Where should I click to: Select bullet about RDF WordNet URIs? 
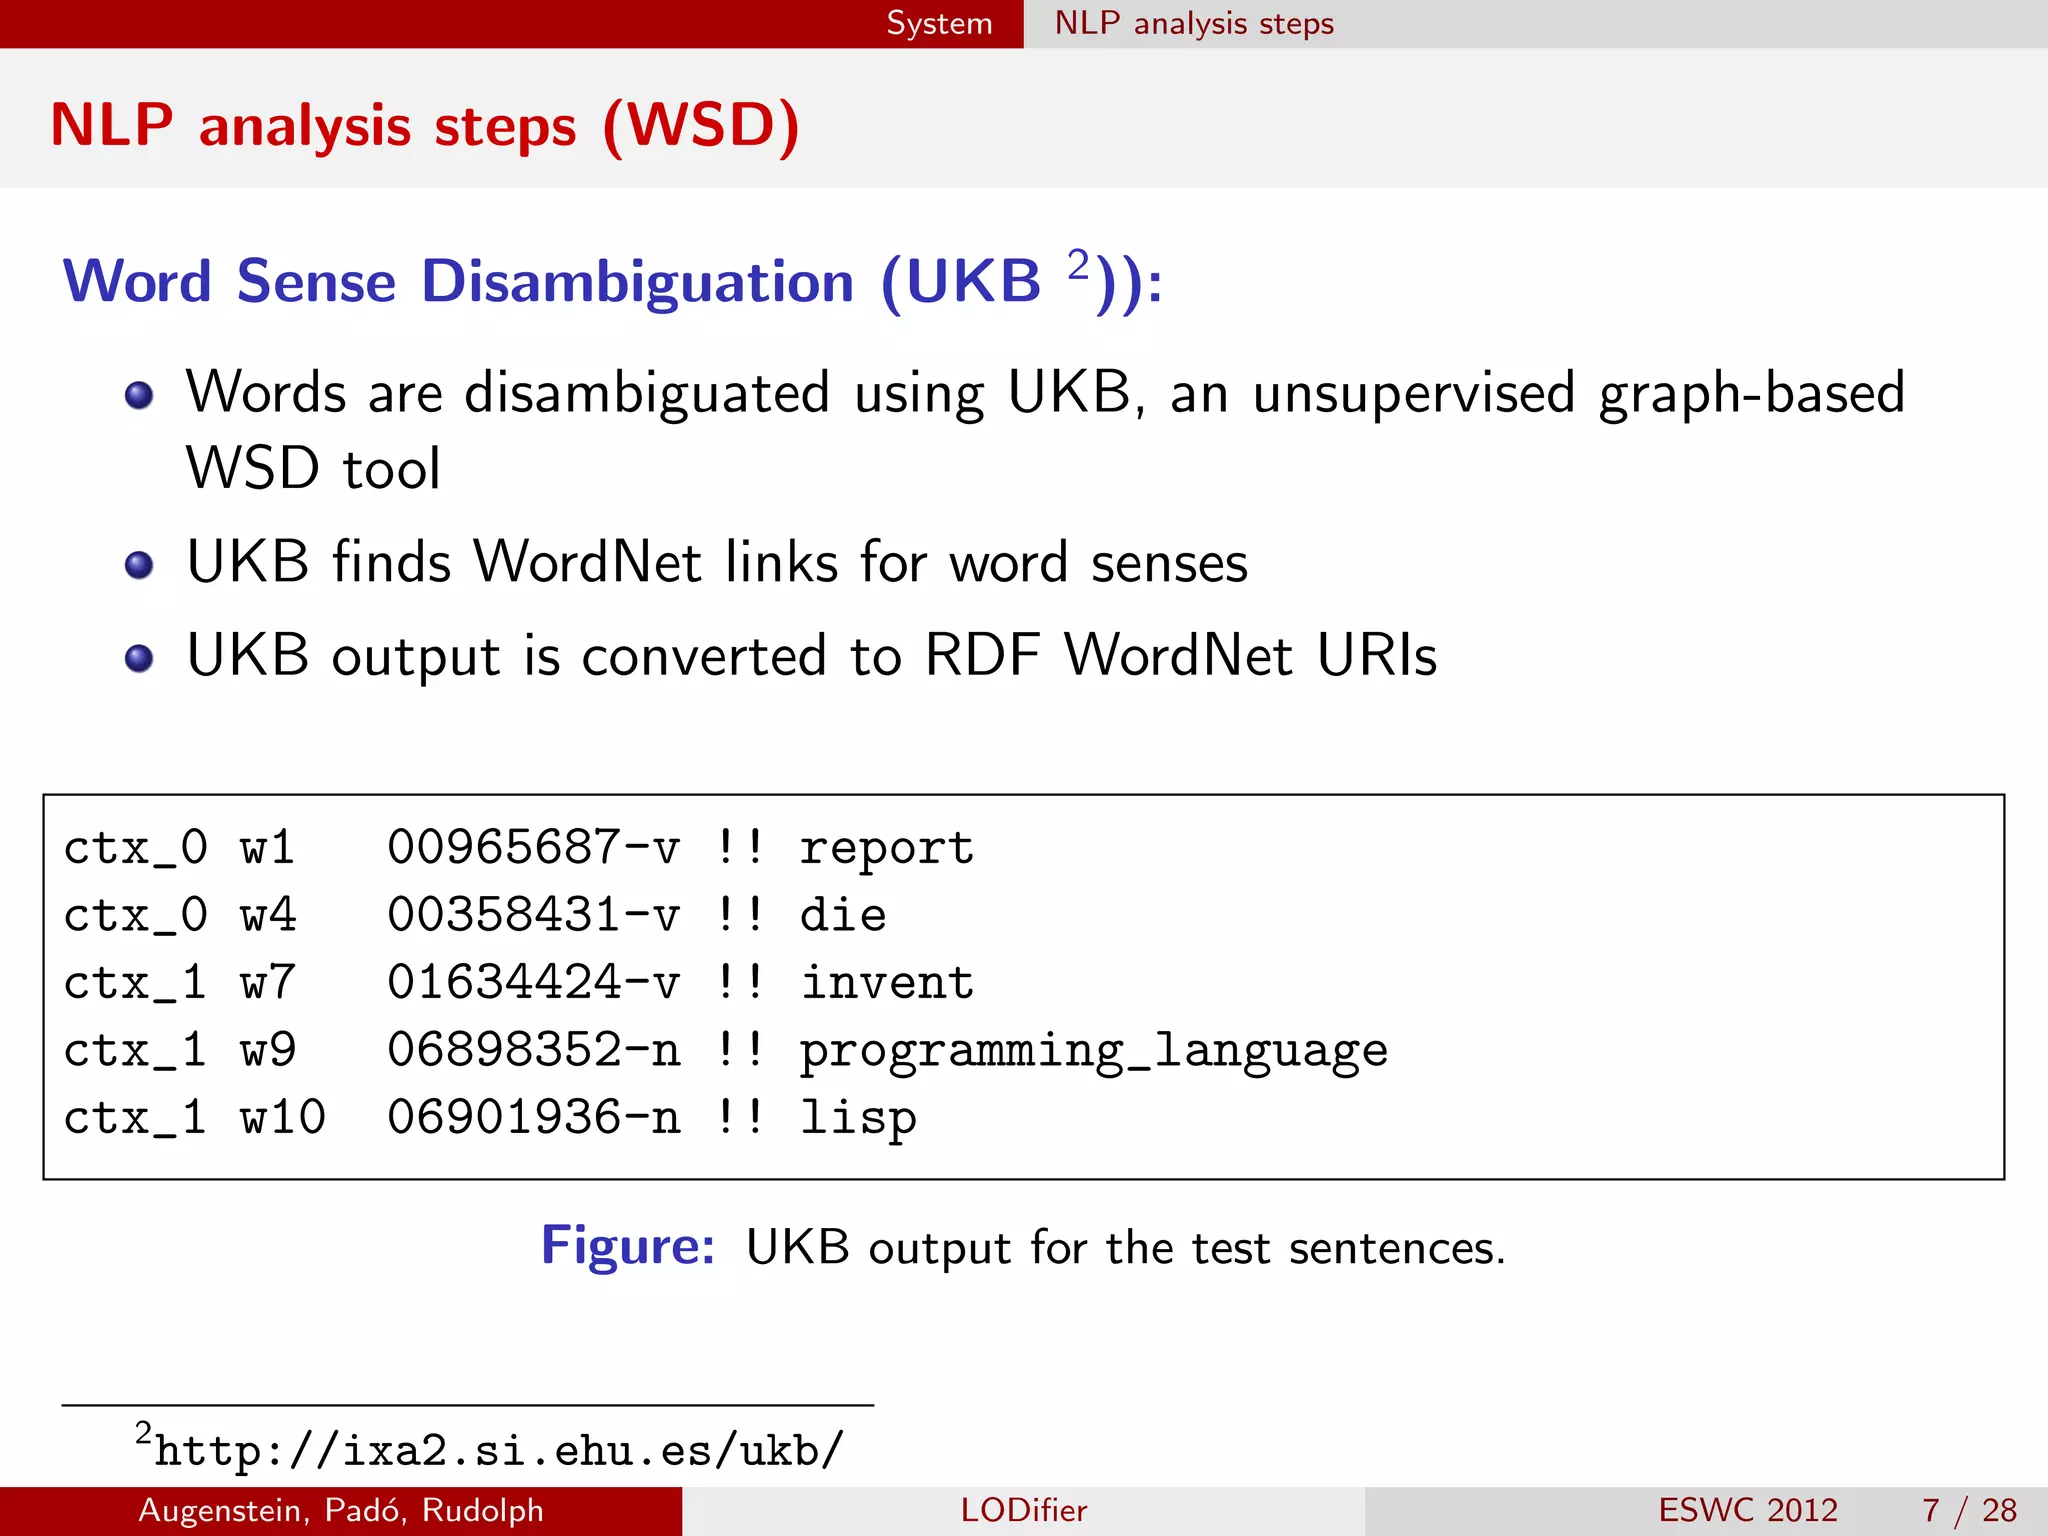(812, 656)
